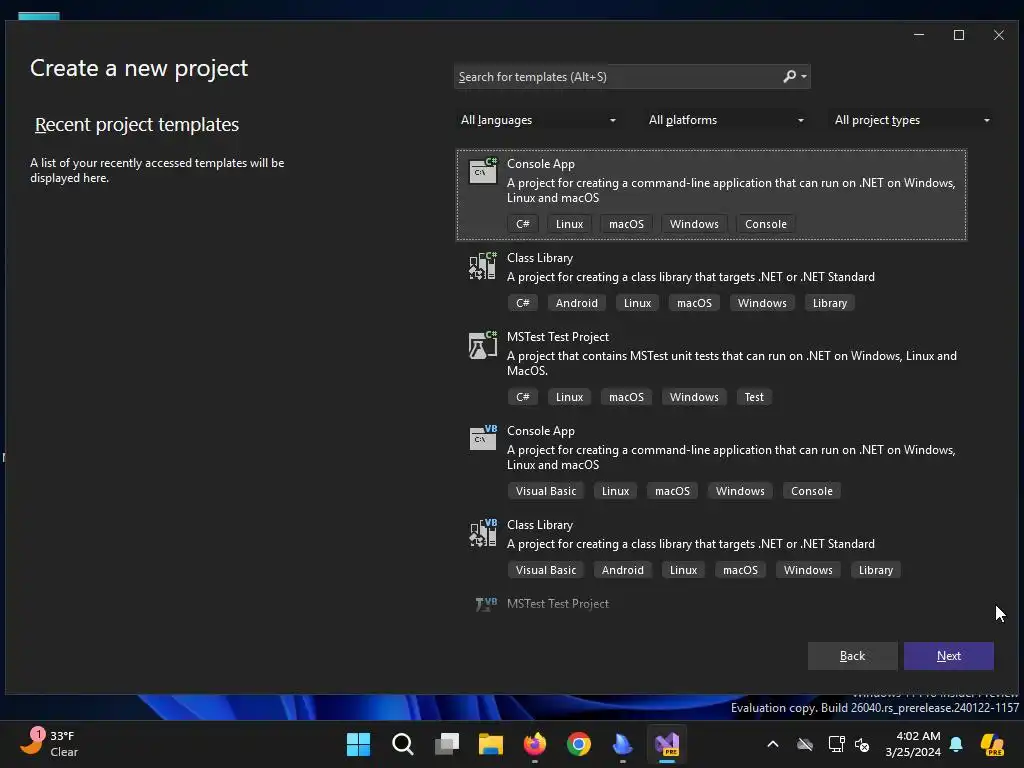Open notification bell in taskbar

pos(956,744)
